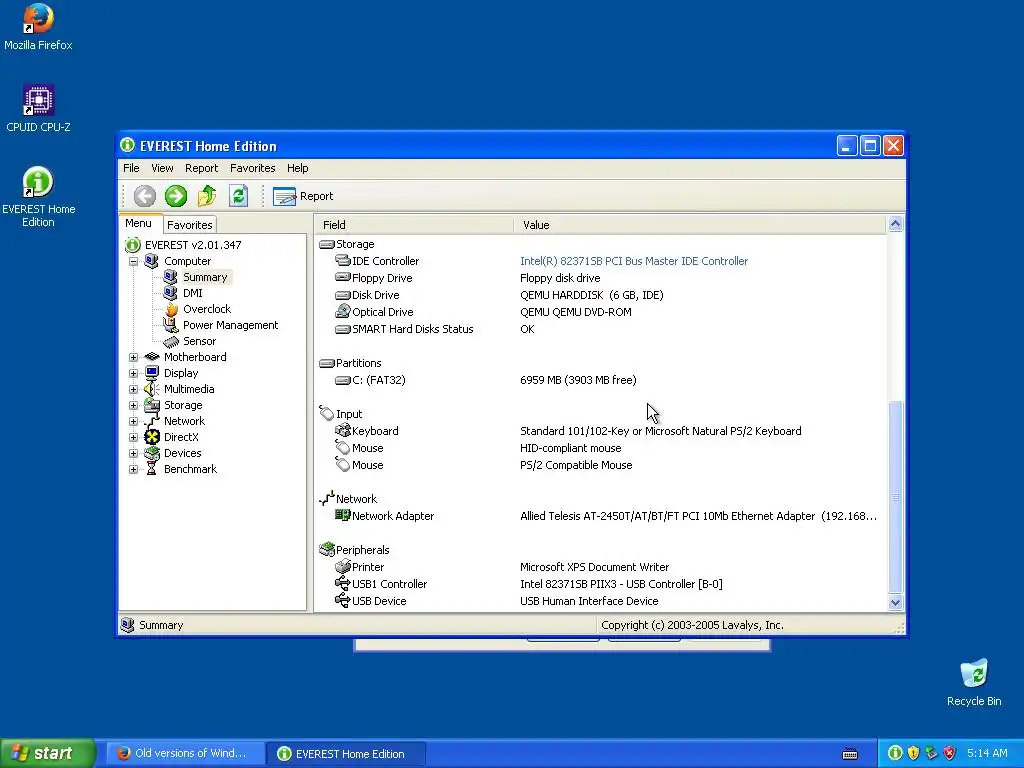Screen dimensions: 1024x768
Task: Click the Field column header
Action: [x=414, y=225]
